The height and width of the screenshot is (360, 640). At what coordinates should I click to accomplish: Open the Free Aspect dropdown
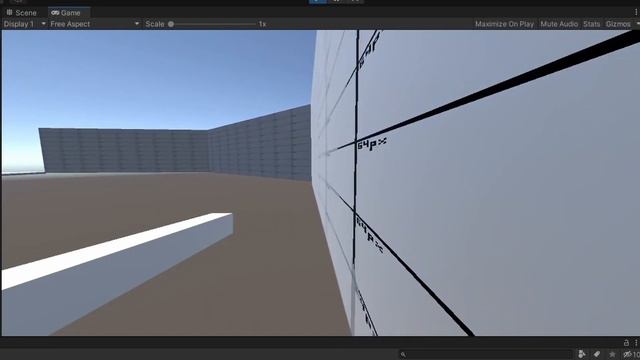[x=94, y=24]
